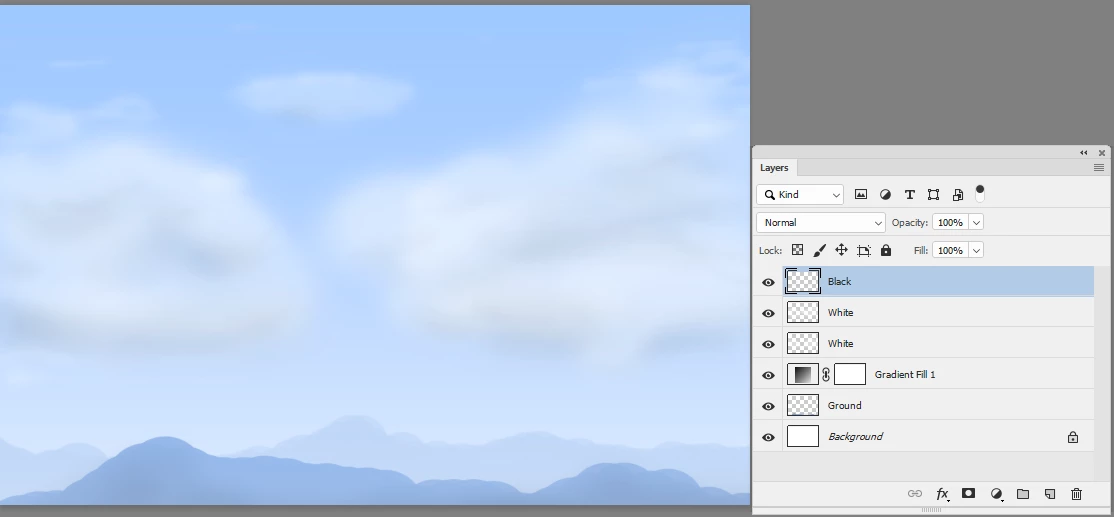Screen dimensions: 1114x517
Task: Click the panel resize grip at bottom
Action: coord(931,510)
